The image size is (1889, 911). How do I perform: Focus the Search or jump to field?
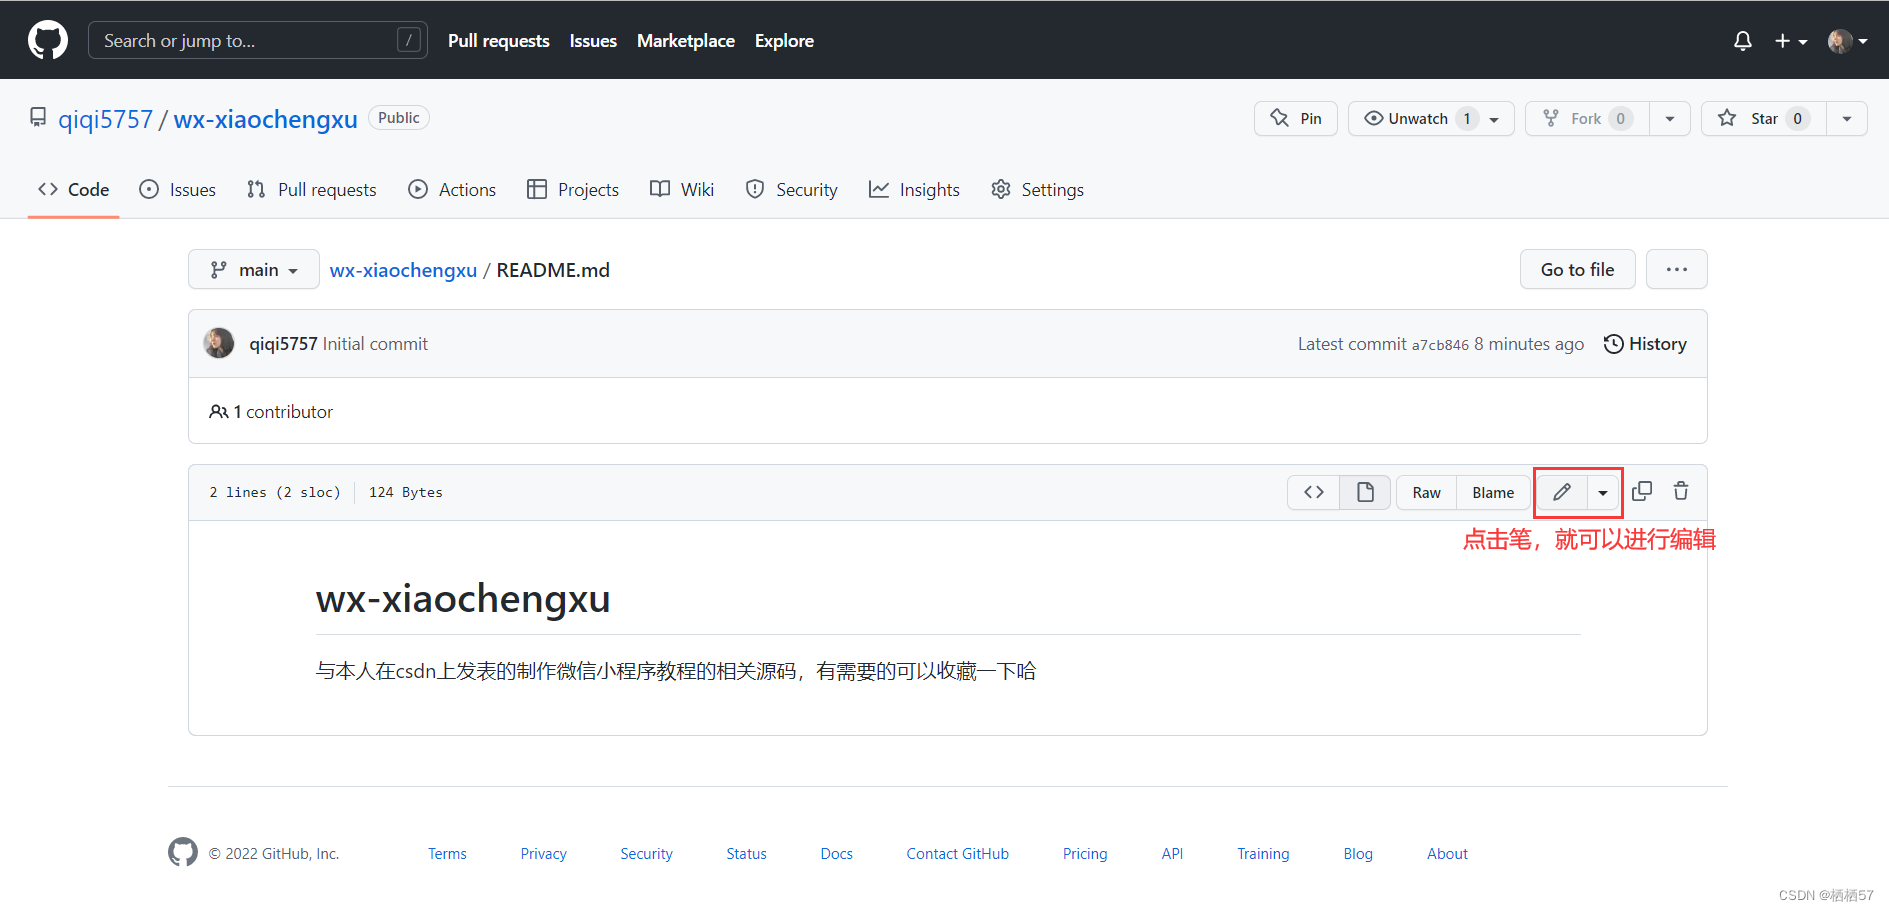(x=258, y=40)
